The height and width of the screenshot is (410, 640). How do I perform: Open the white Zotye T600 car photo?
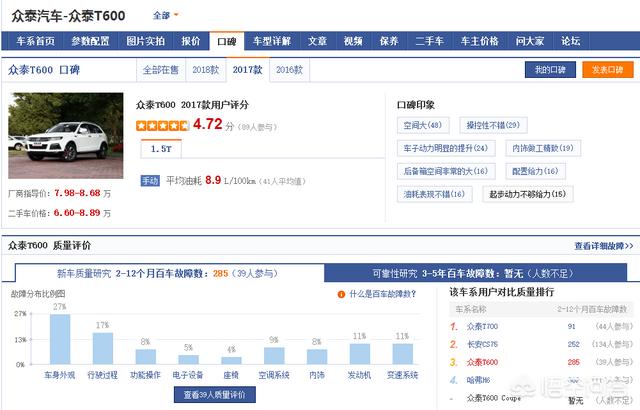(66, 135)
